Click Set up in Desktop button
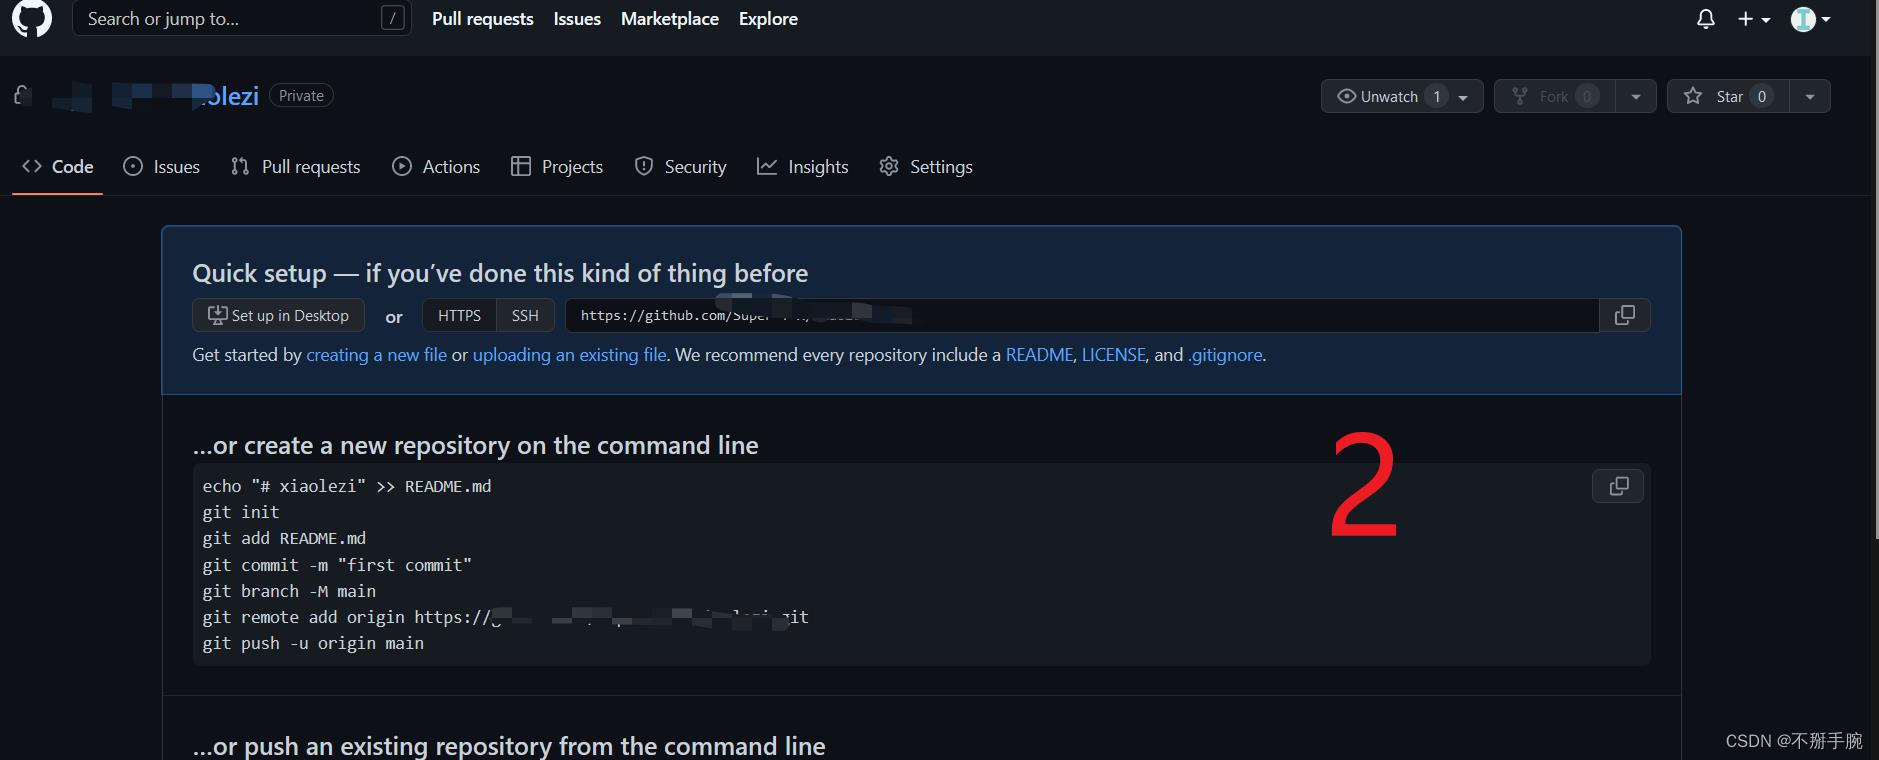 (278, 315)
